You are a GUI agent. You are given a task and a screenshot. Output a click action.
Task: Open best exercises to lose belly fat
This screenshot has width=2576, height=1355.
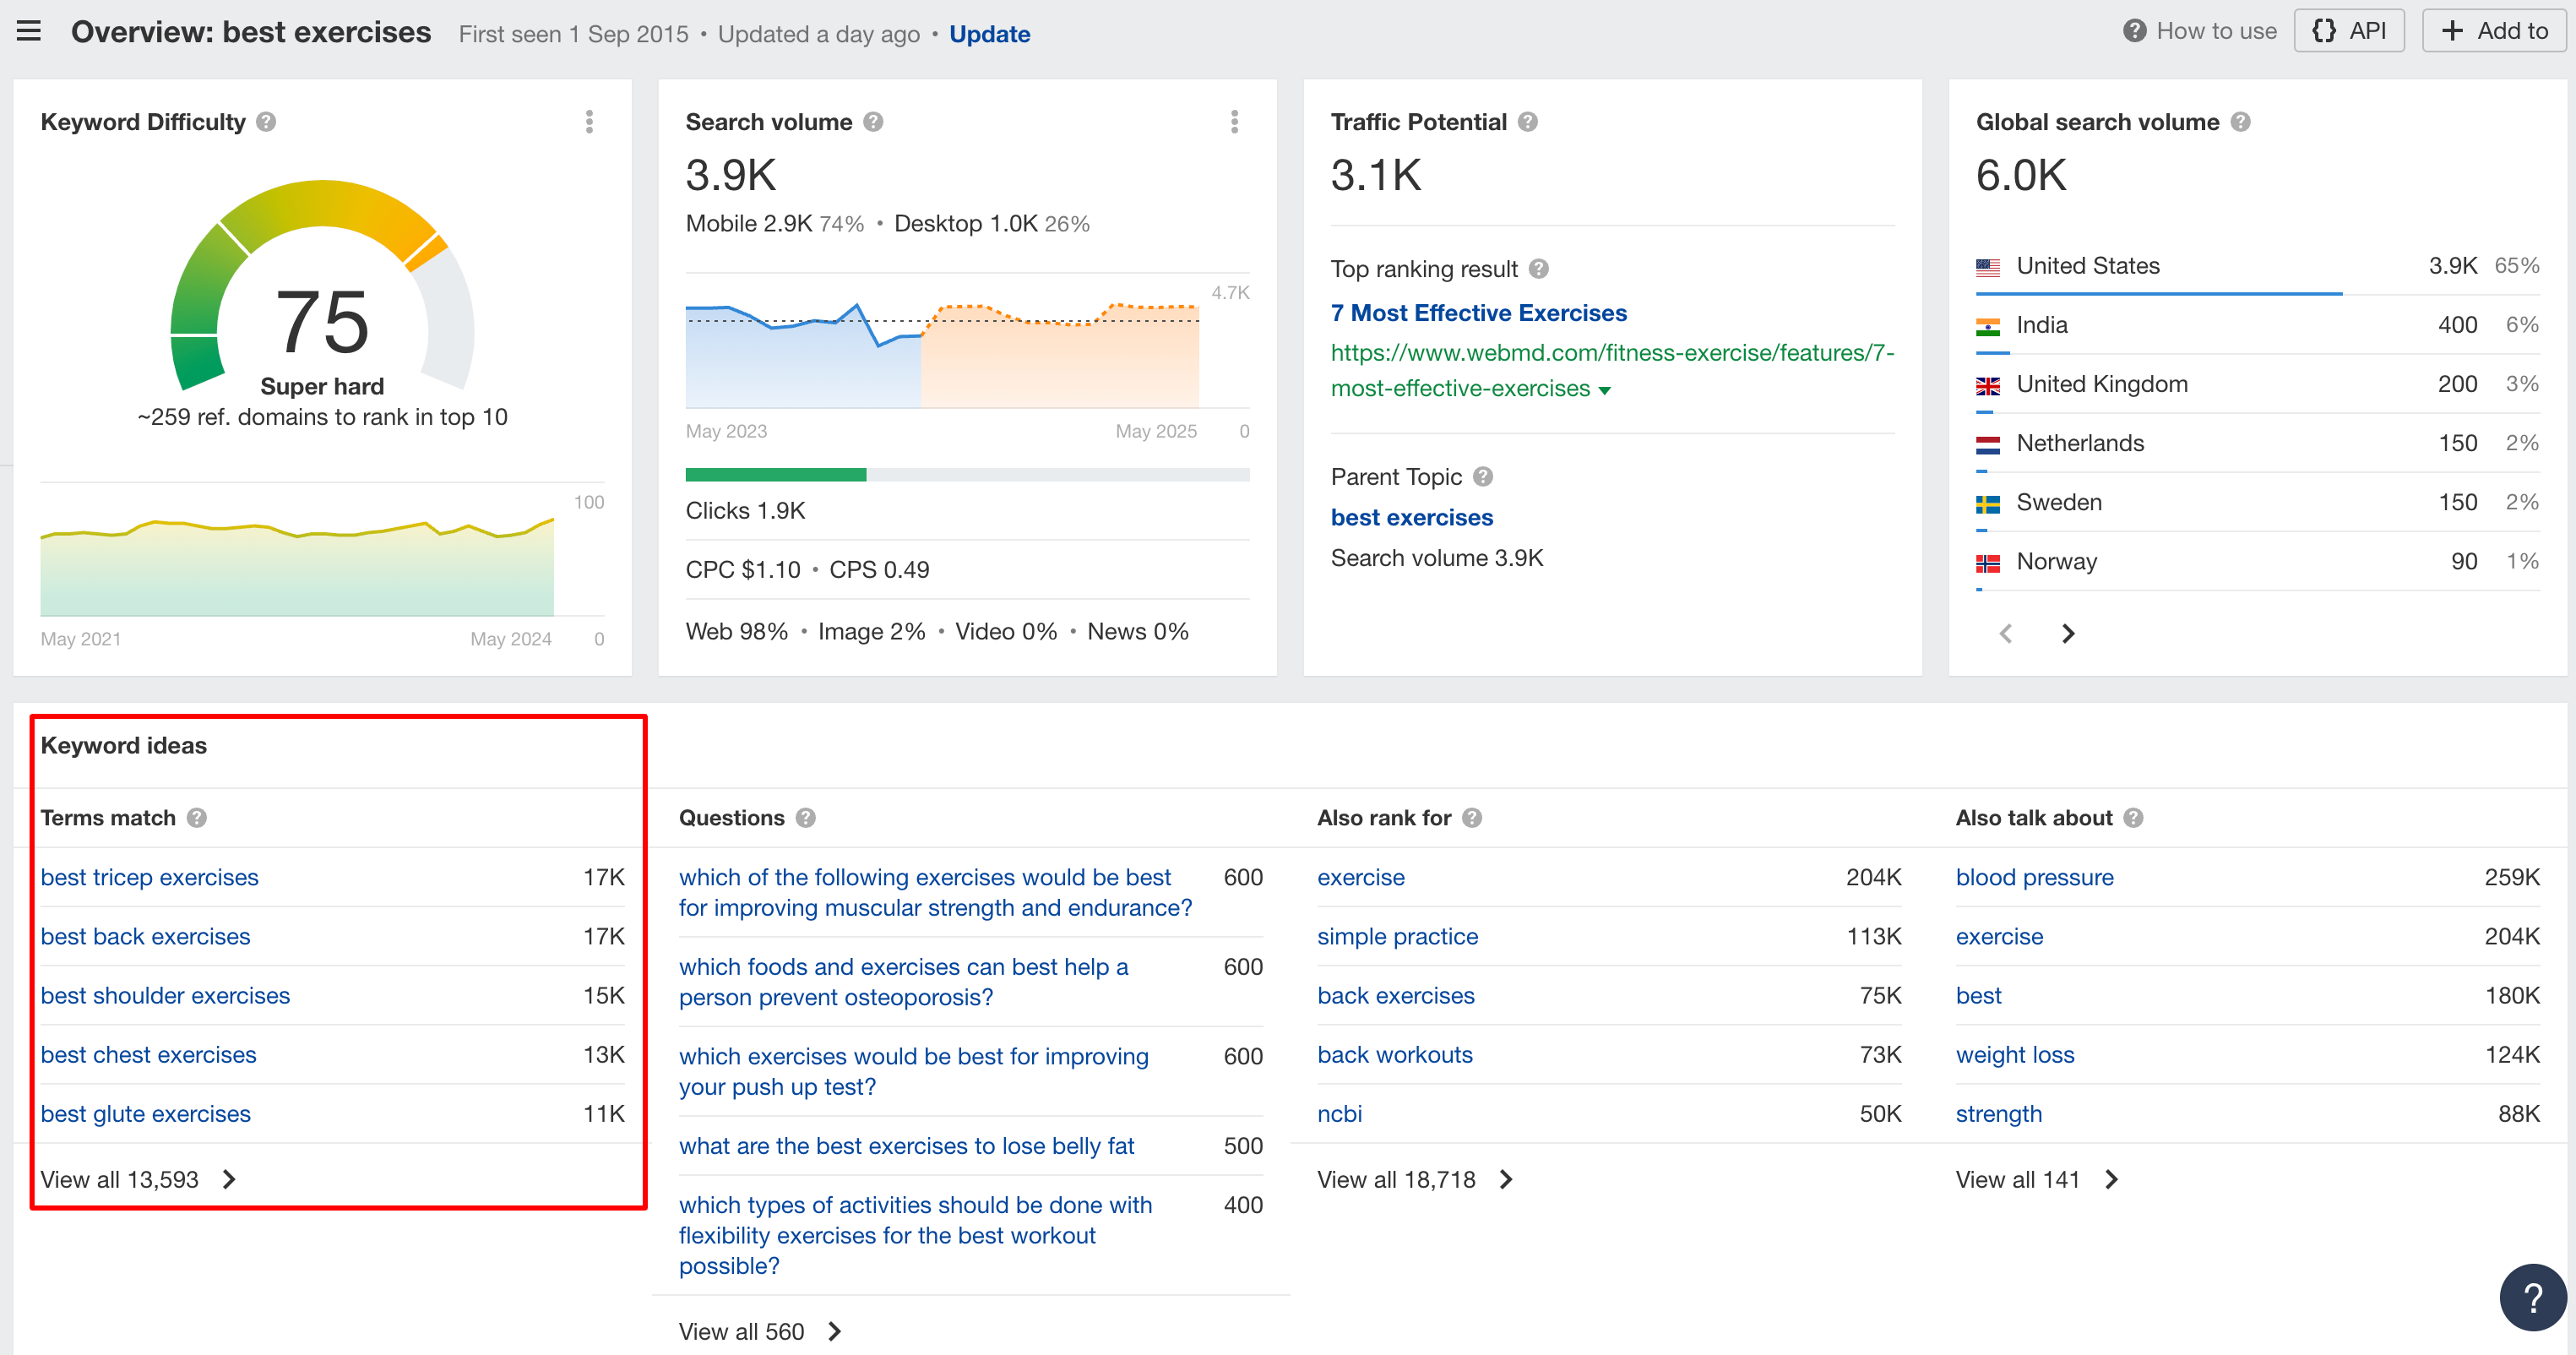(906, 1147)
